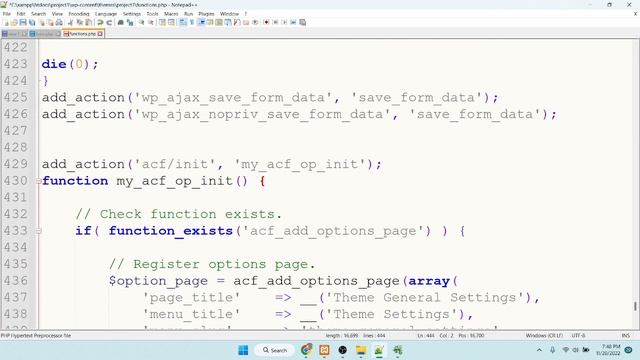This screenshot has height=360, width=640.
Task: Click the Stop macro recording icon
Action: (276, 22)
